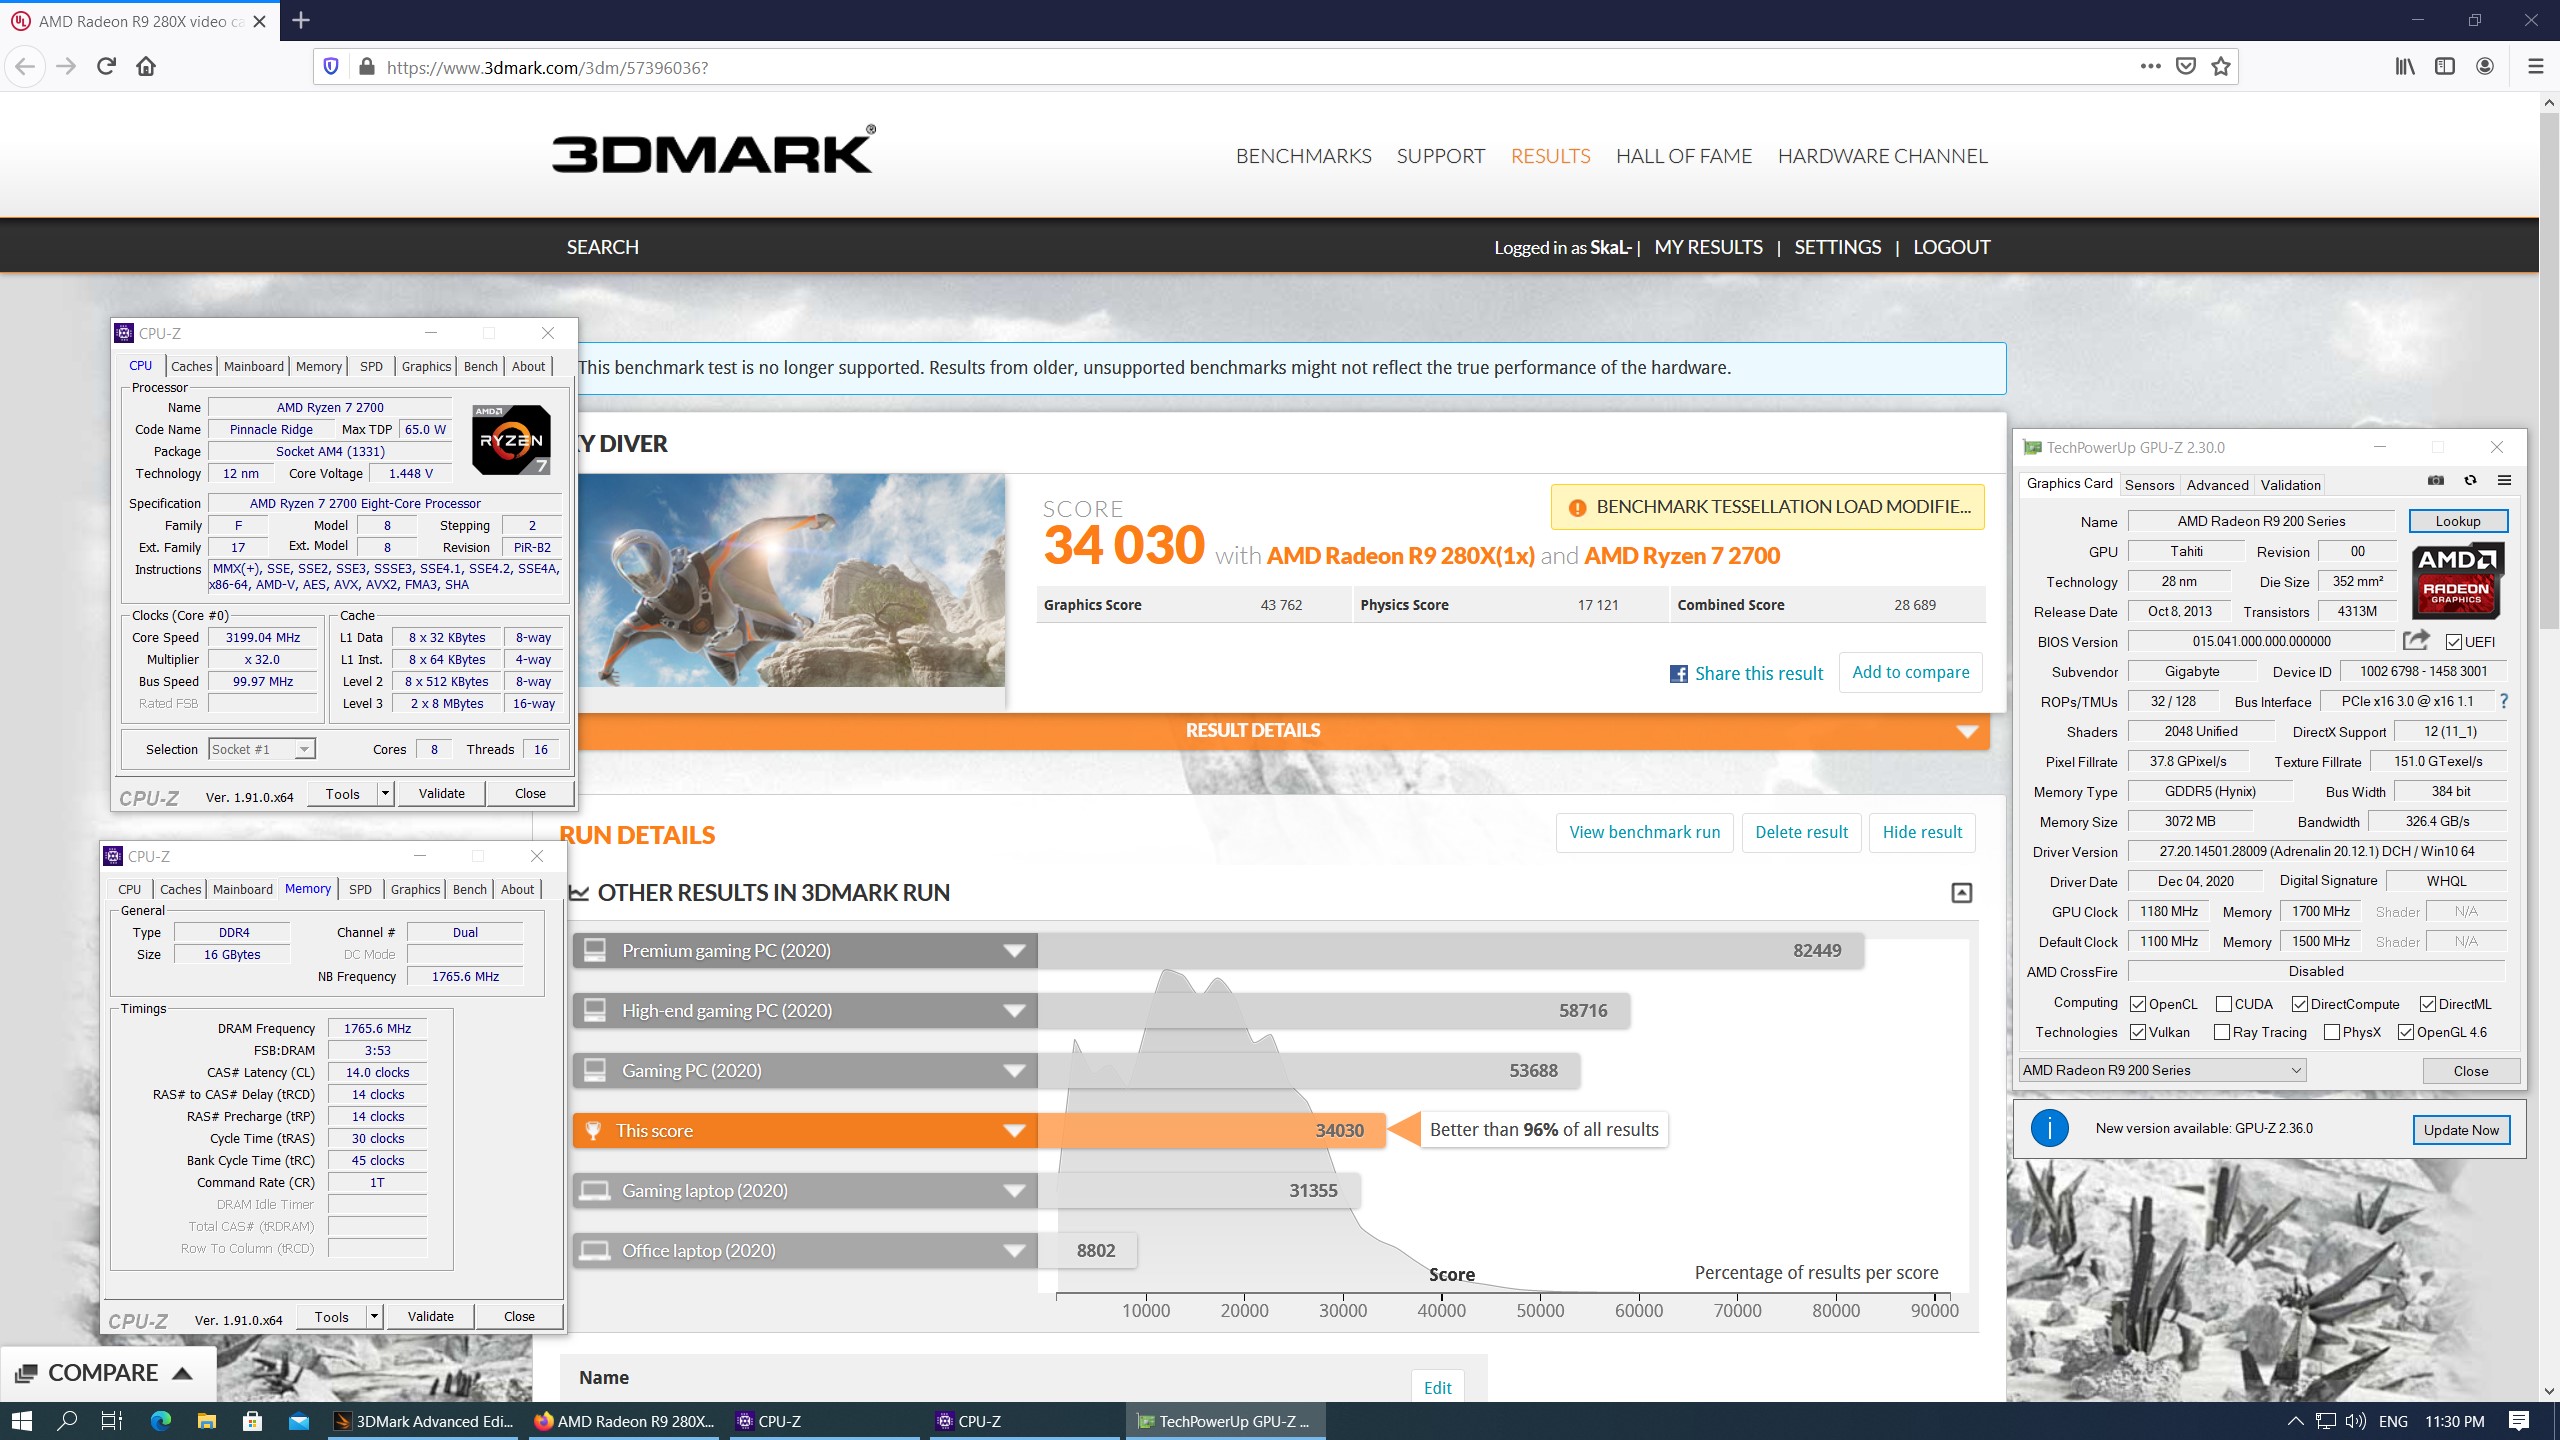The width and height of the screenshot is (2560, 1440).
Task: Click Delete result button
Action: coord(1802,833)
